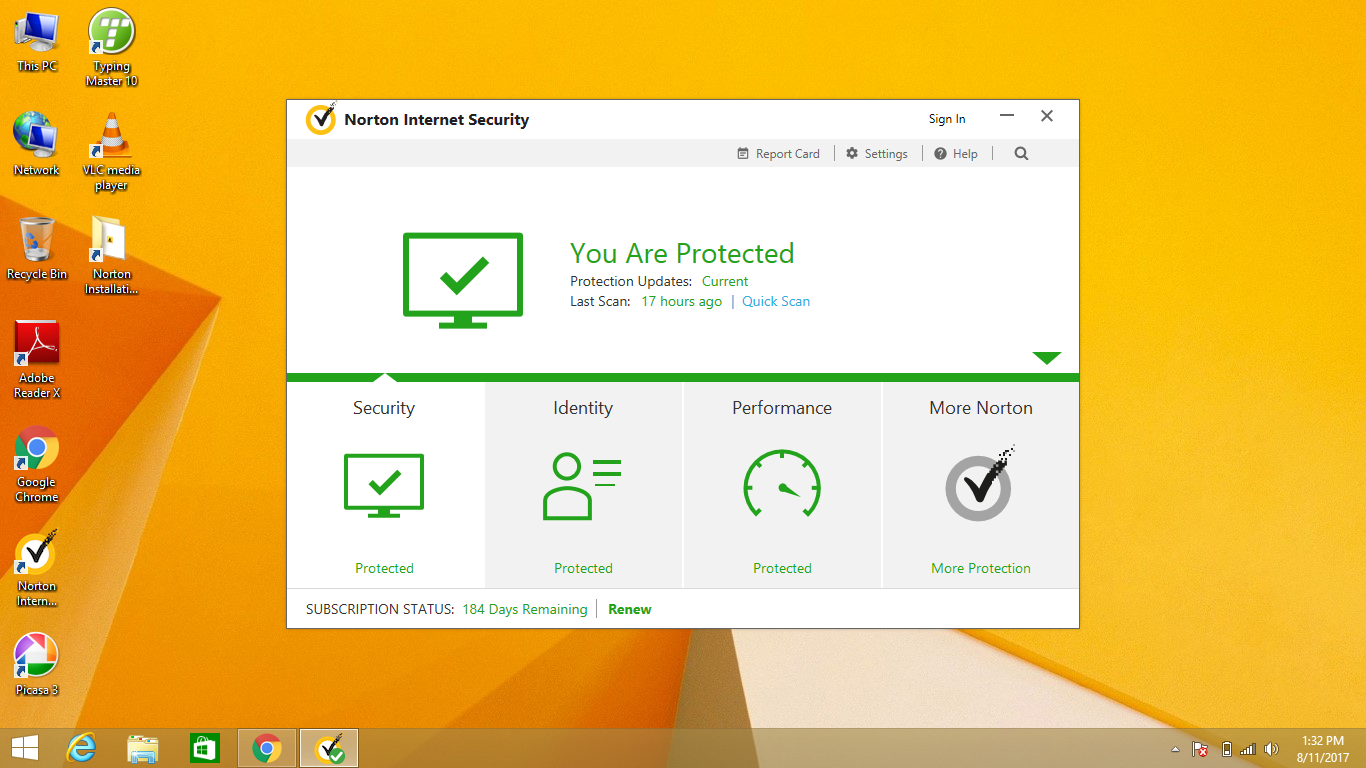Select the Picasa 3 desktop shortcut

click(x=37, y=664)
